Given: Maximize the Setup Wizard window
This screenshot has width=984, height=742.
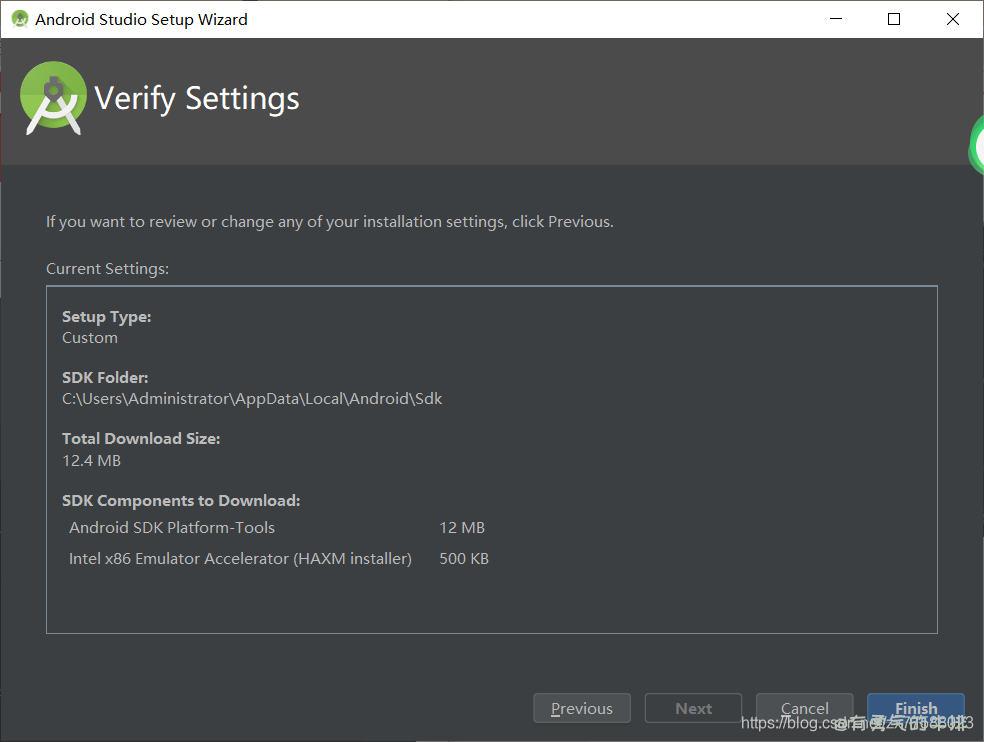Looking at the screenshot, I should pyautogui.click(x=894, y=19).
